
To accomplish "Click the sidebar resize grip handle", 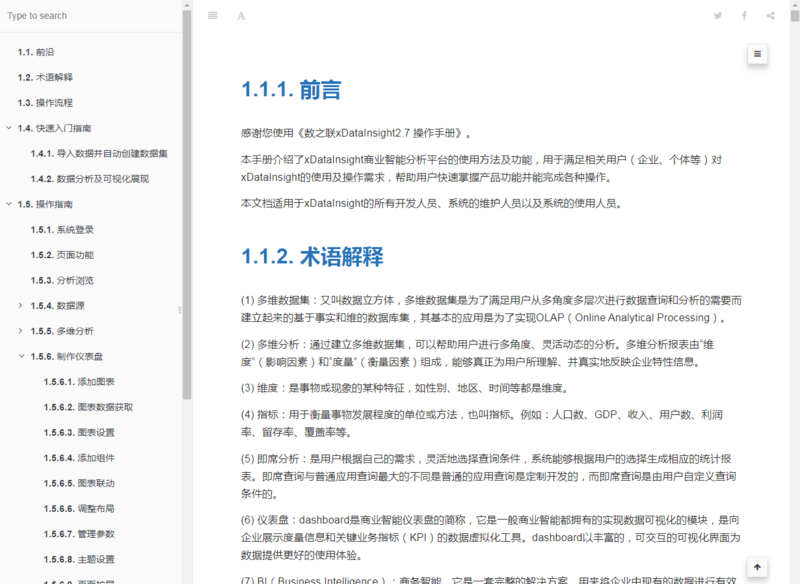I will (x=180, y=310).
